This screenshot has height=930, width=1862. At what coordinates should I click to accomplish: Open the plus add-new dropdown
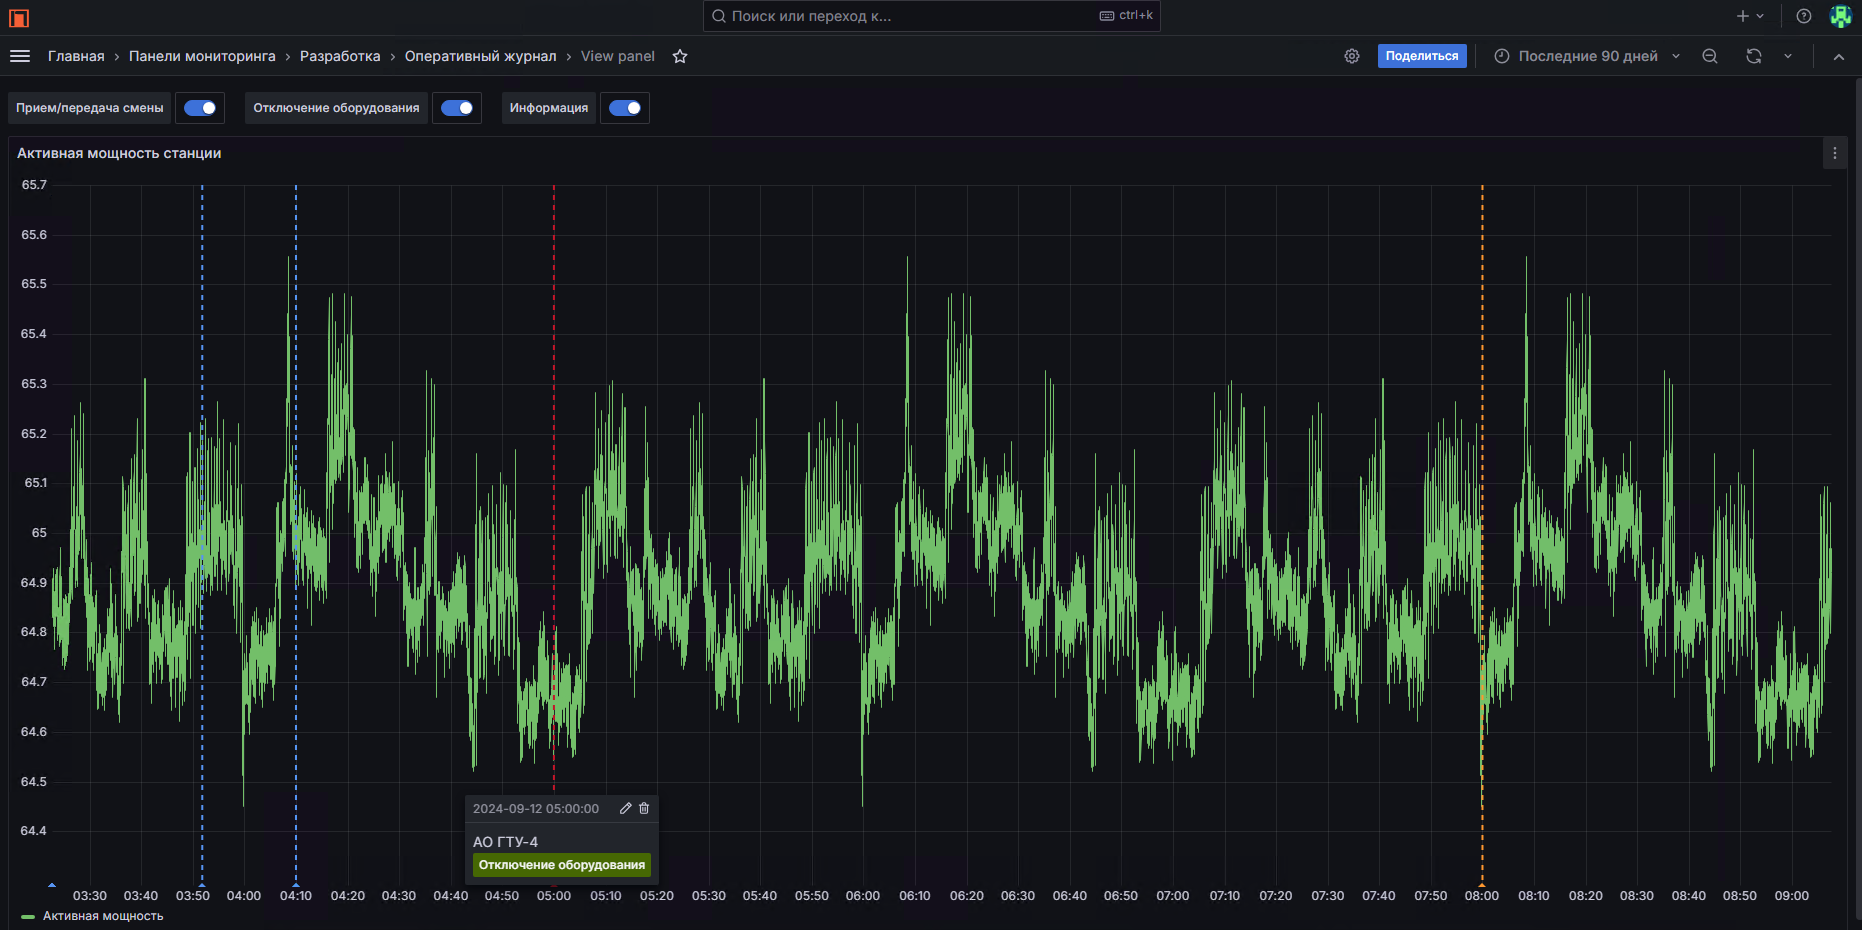click(1749, 16)
